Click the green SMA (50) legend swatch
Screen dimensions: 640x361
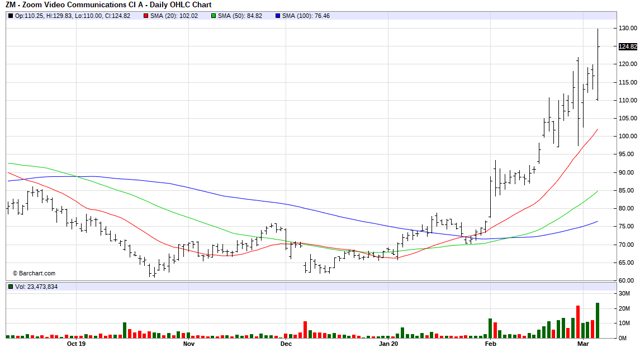tap(213, 16)
